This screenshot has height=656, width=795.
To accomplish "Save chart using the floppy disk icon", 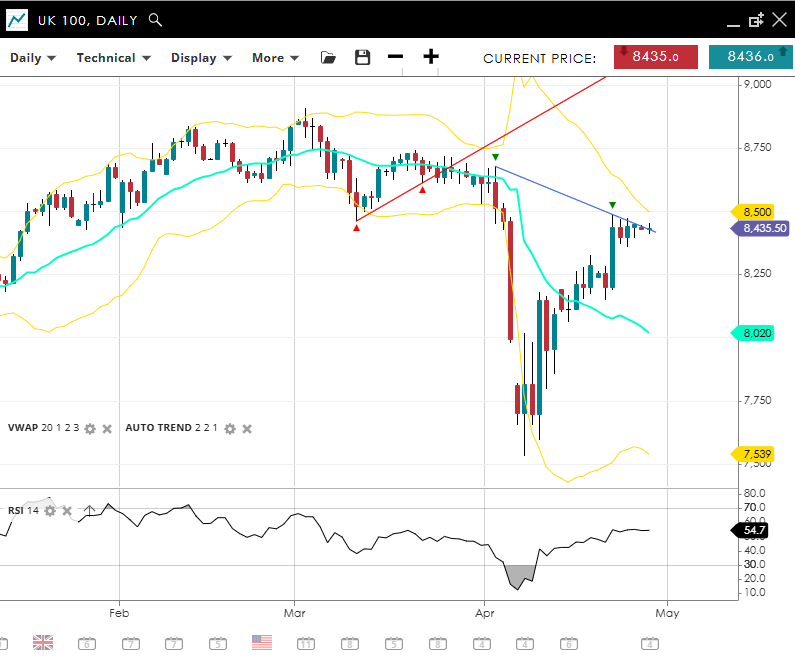I will pos(362,57).
